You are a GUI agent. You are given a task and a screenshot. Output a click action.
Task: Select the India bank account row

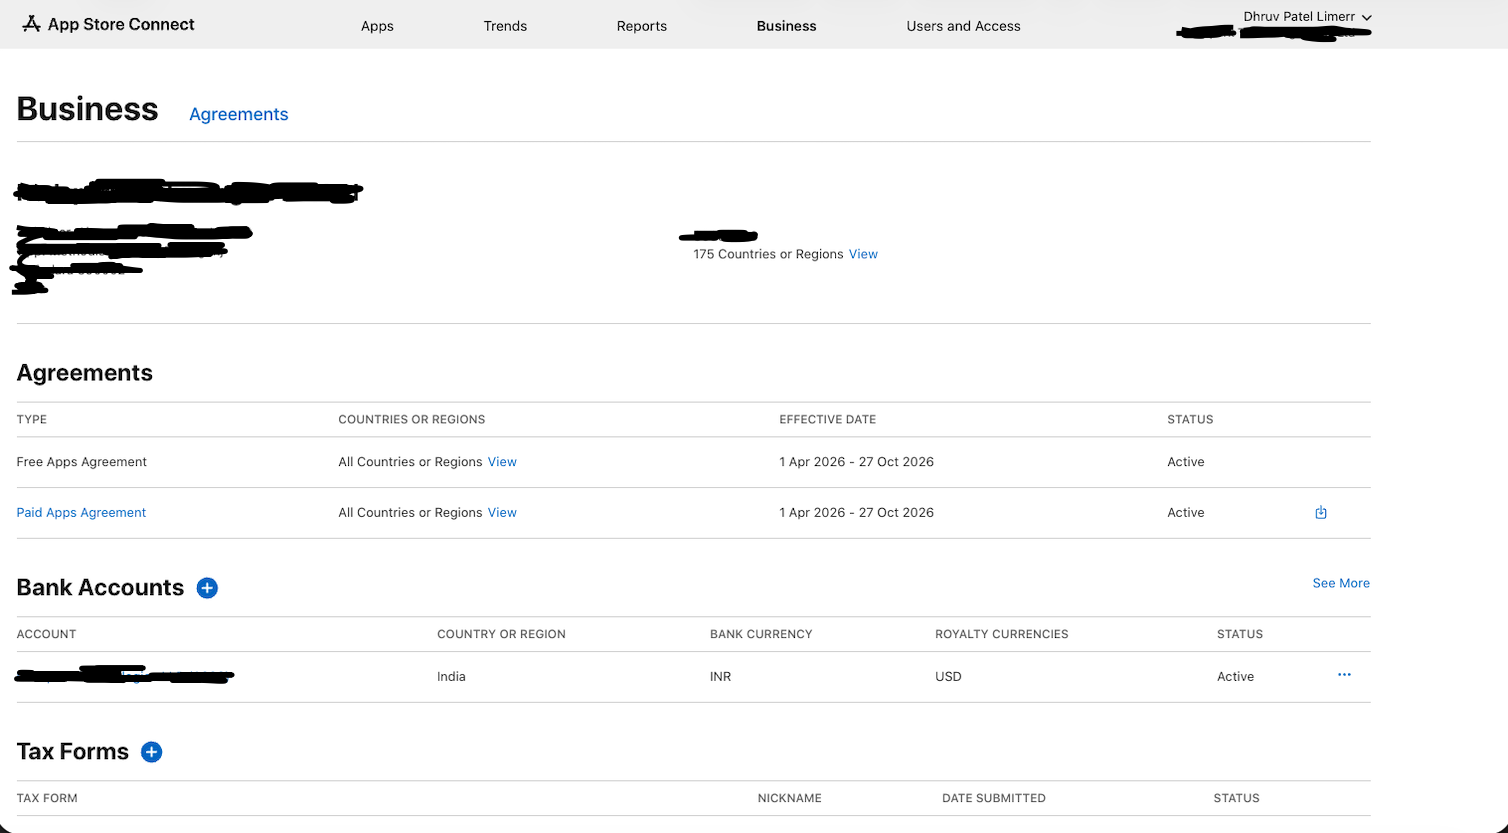point(451,677)
